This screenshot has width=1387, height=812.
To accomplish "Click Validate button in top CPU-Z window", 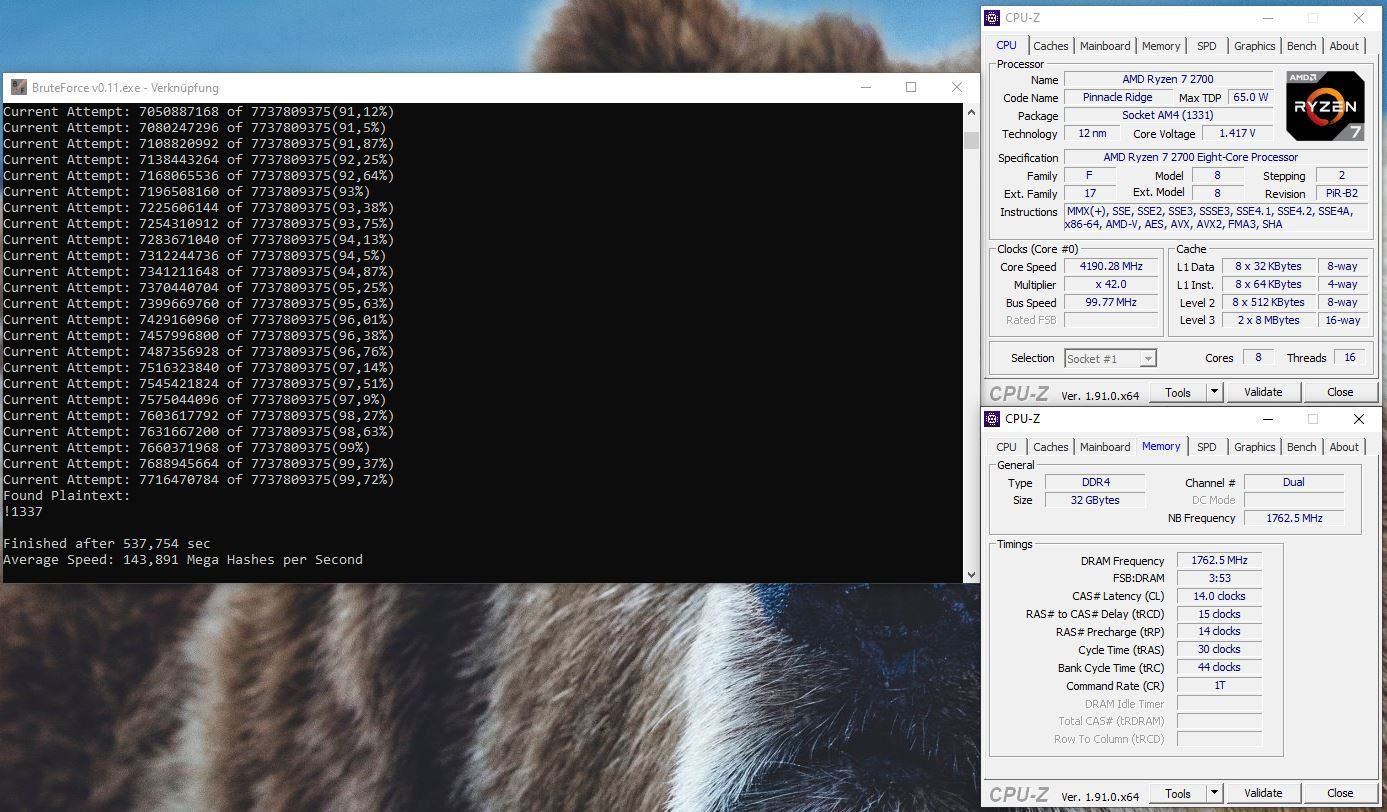I will (x=1263, y=392).
